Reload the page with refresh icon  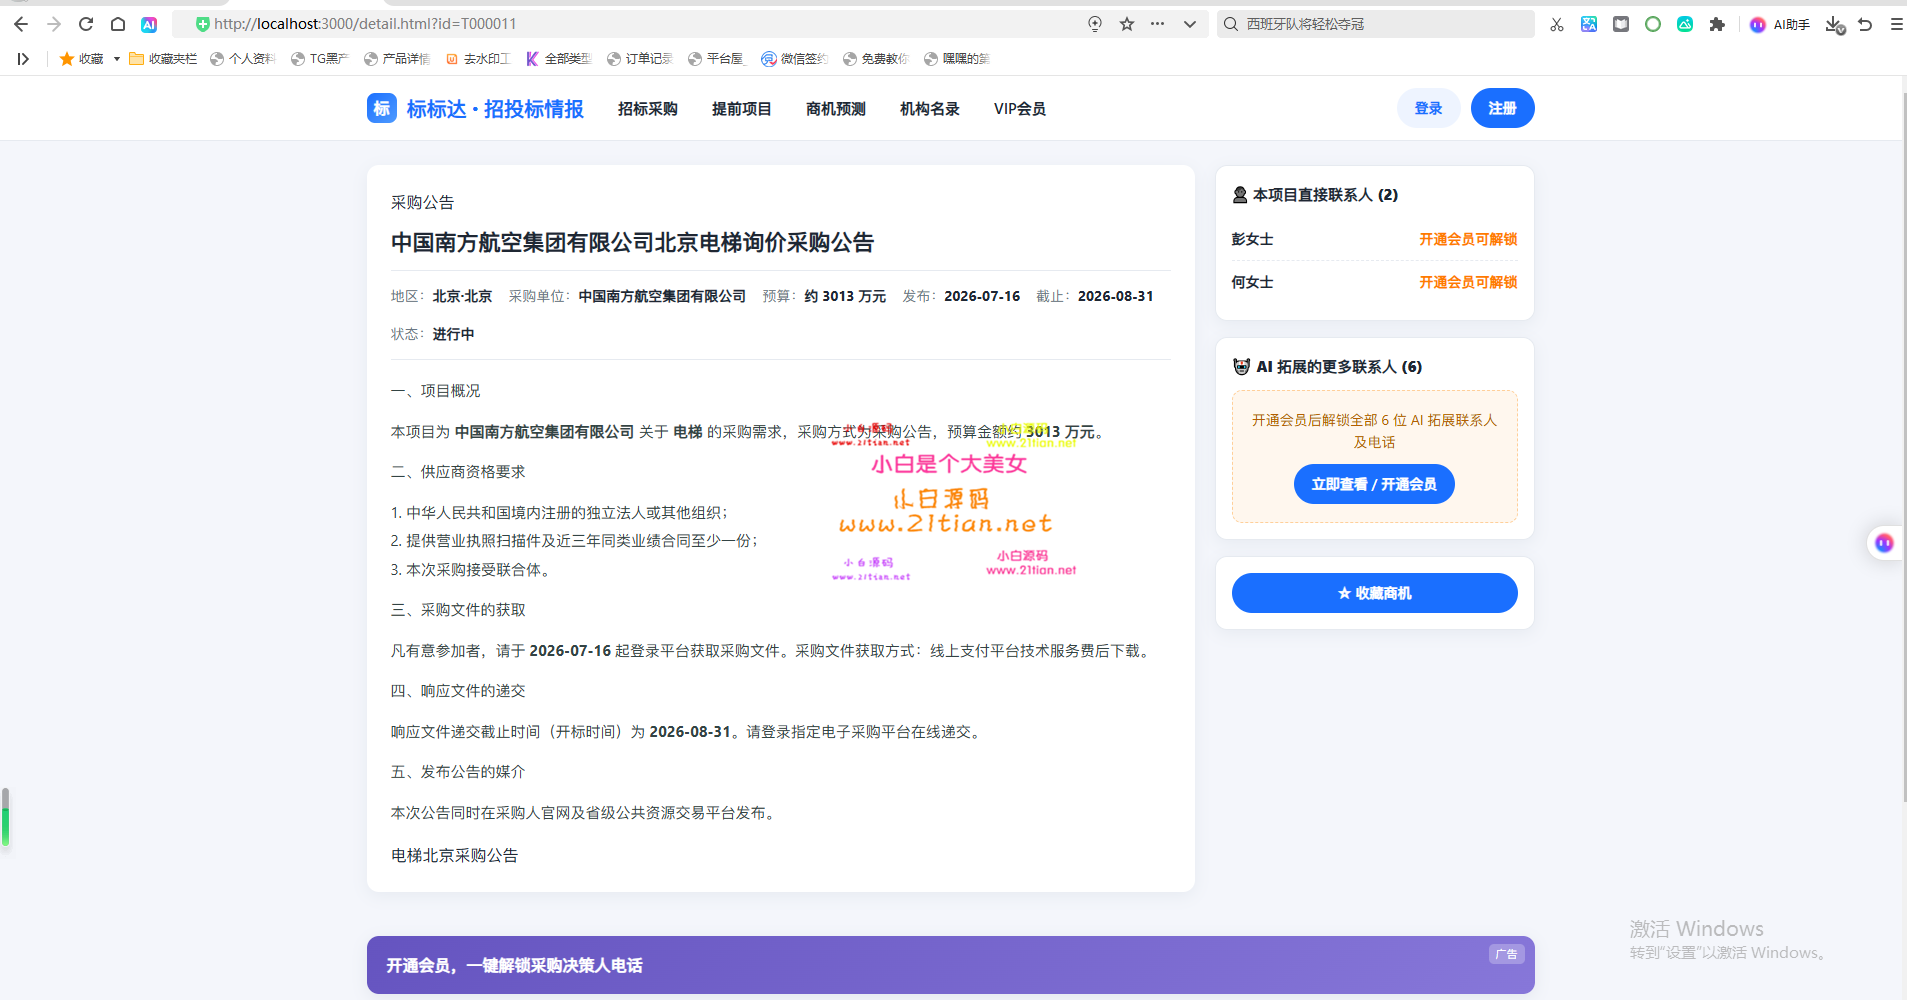coord(86,24)
